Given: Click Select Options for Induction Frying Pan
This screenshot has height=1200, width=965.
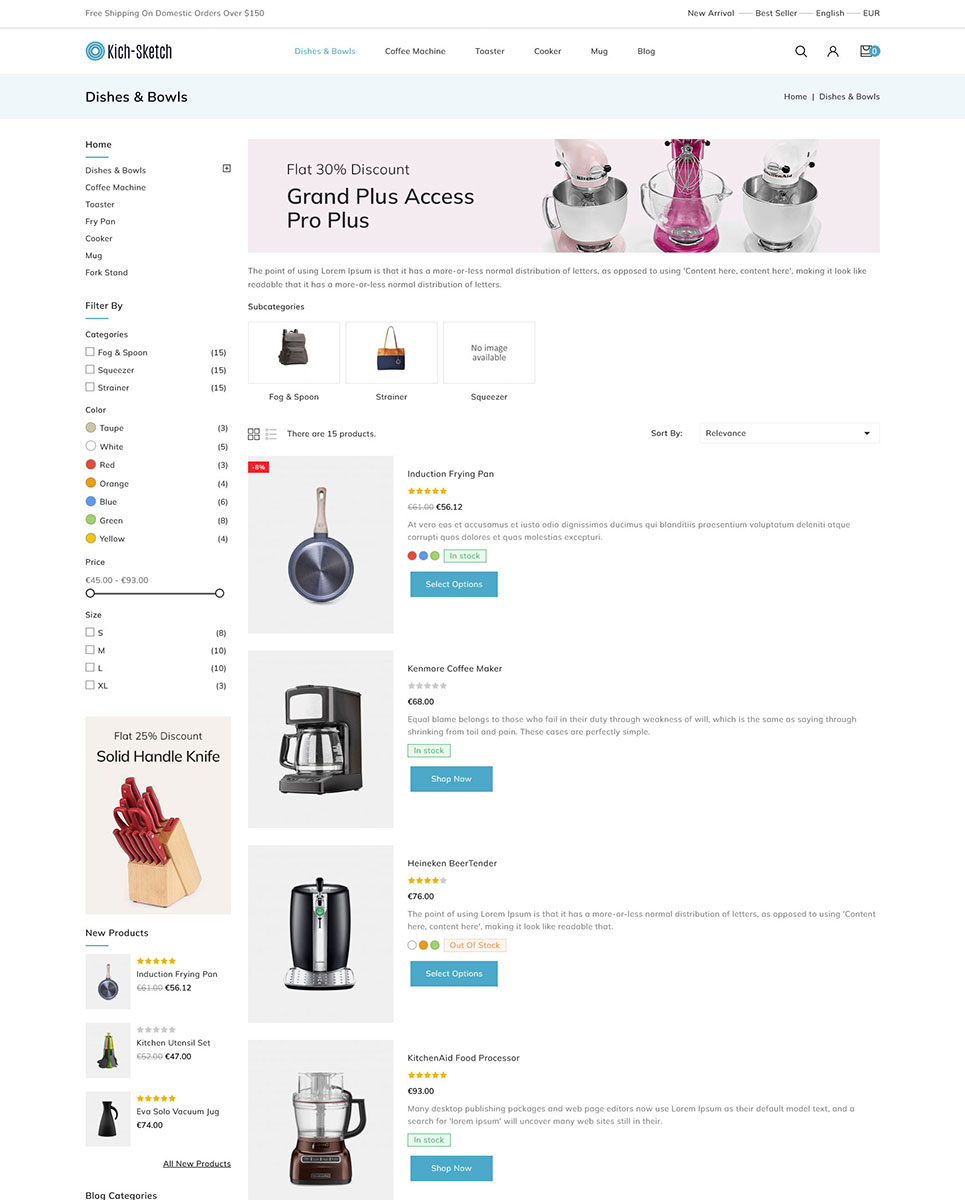Looking at the screenshot, I should pyautogui.click(x=454, y=584).
